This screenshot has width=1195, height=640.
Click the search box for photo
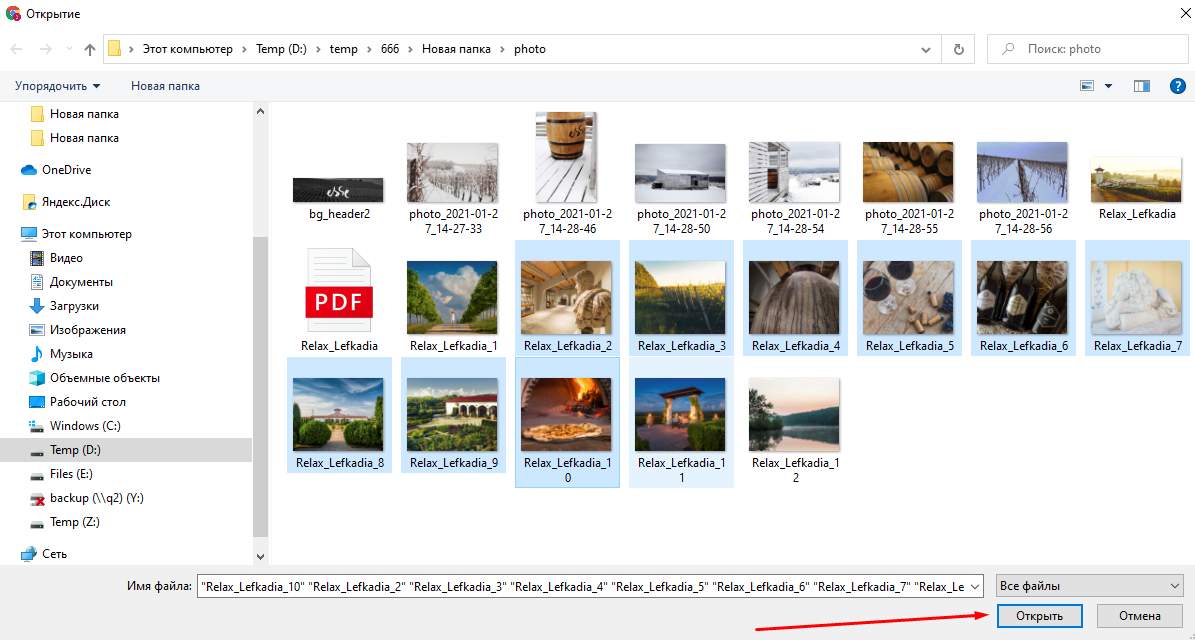click(1088, 49)
